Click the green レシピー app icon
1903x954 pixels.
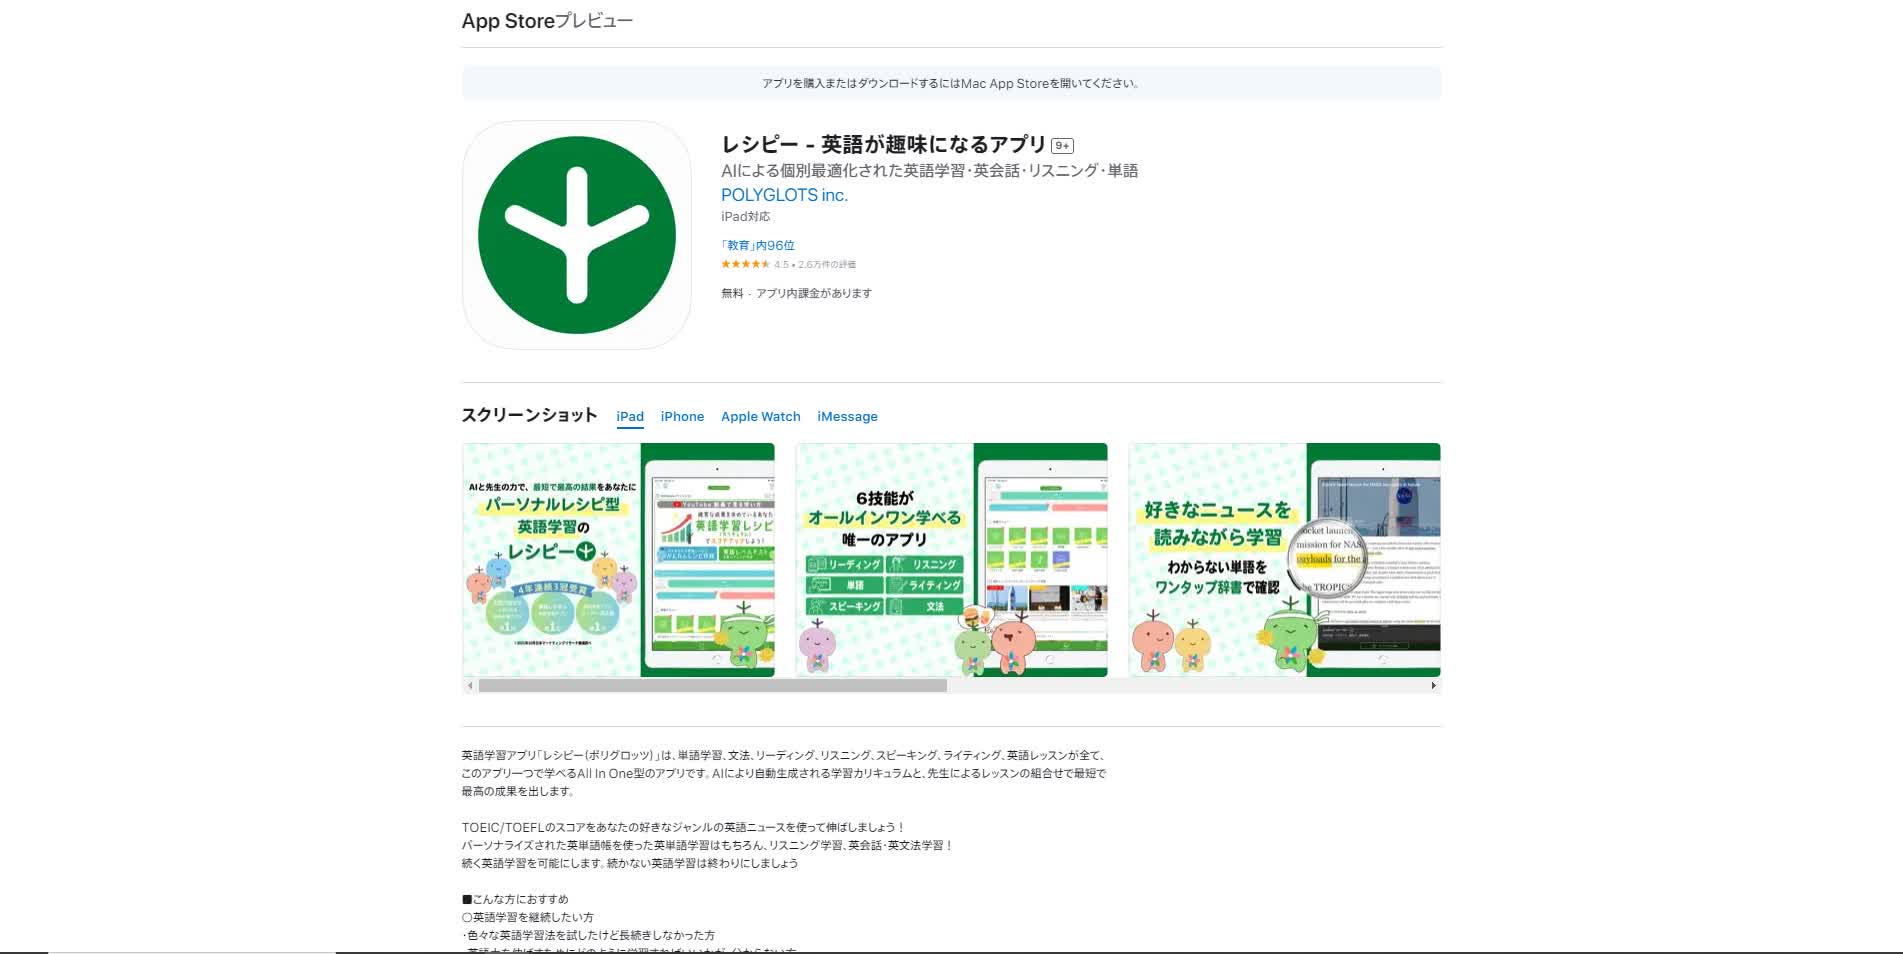pos(576,235)
